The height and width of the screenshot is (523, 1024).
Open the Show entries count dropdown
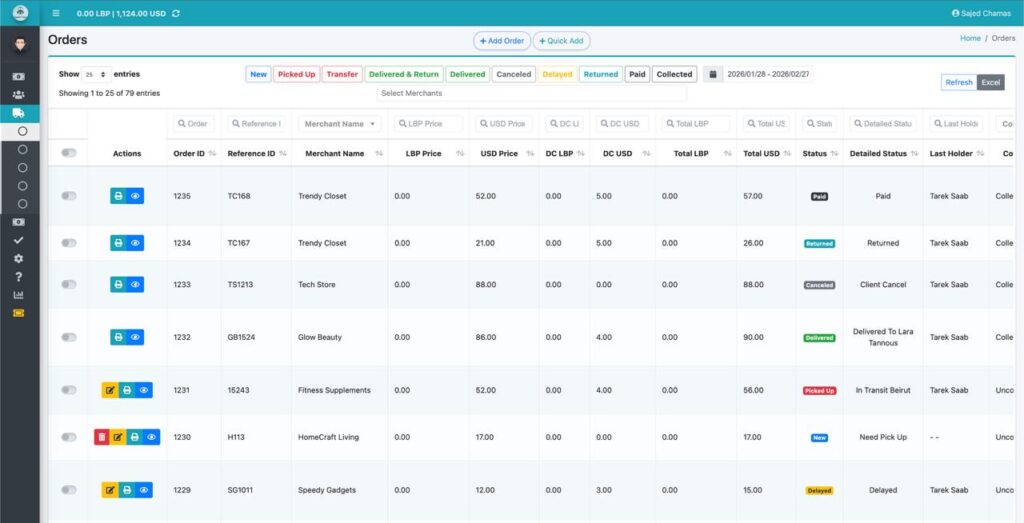click(96, 74)
